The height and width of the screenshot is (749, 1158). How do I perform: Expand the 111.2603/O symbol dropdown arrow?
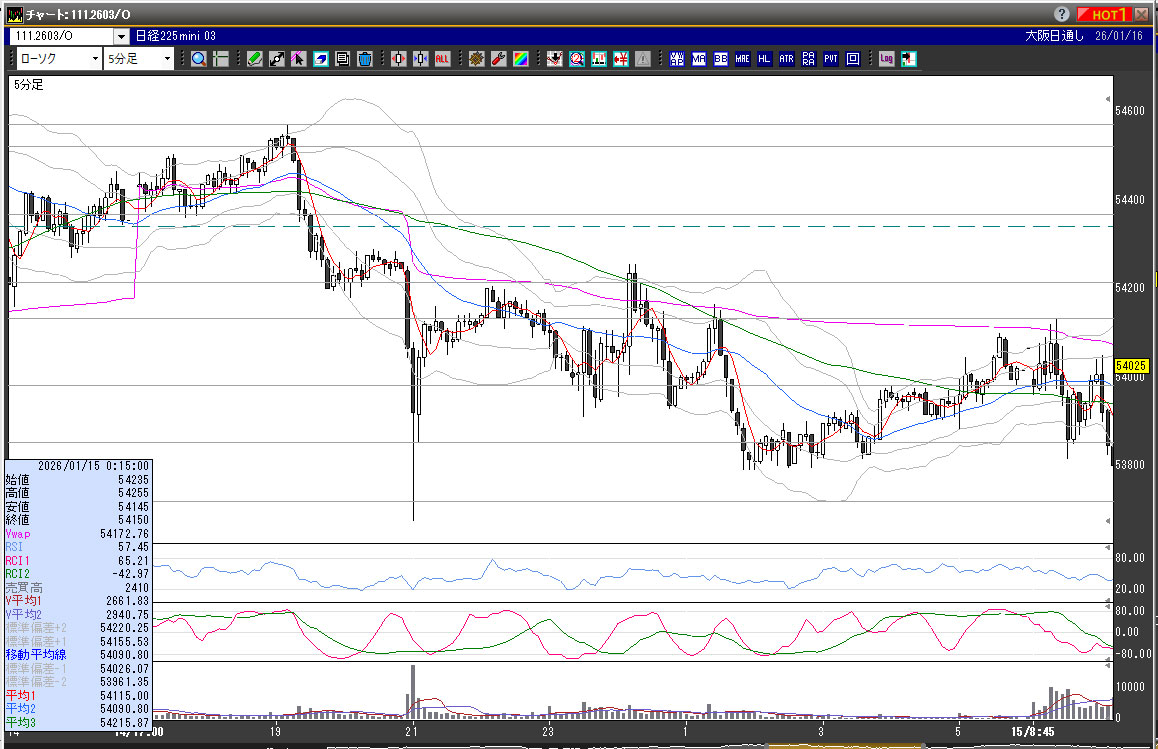[x=121, y=36]
